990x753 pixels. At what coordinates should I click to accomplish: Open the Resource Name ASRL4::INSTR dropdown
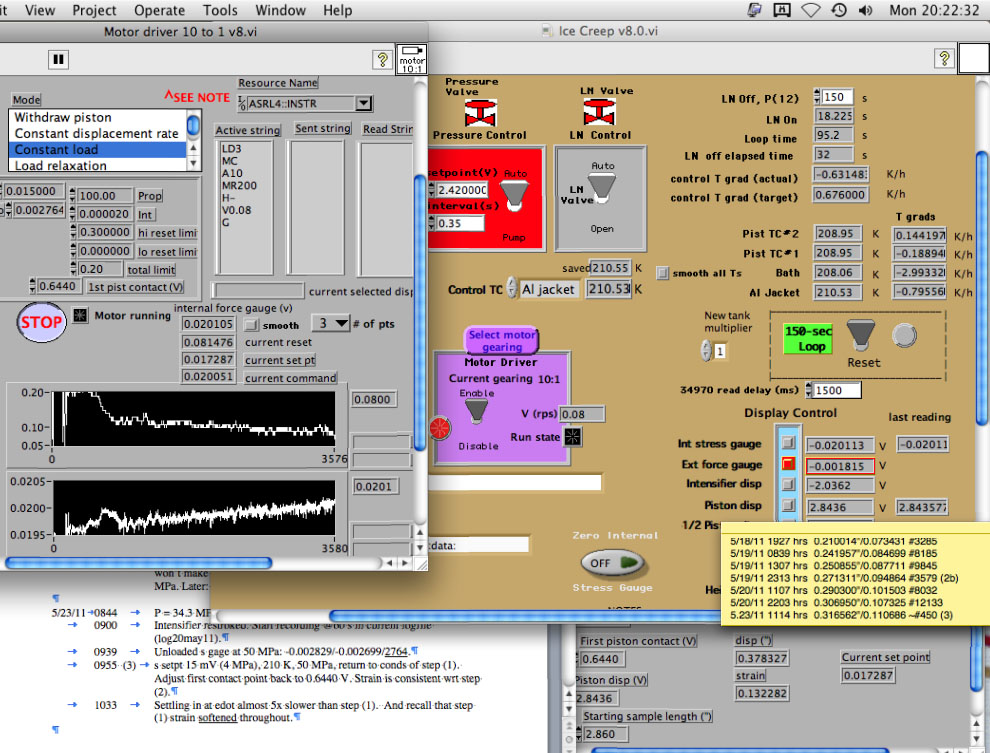(363, 103)
